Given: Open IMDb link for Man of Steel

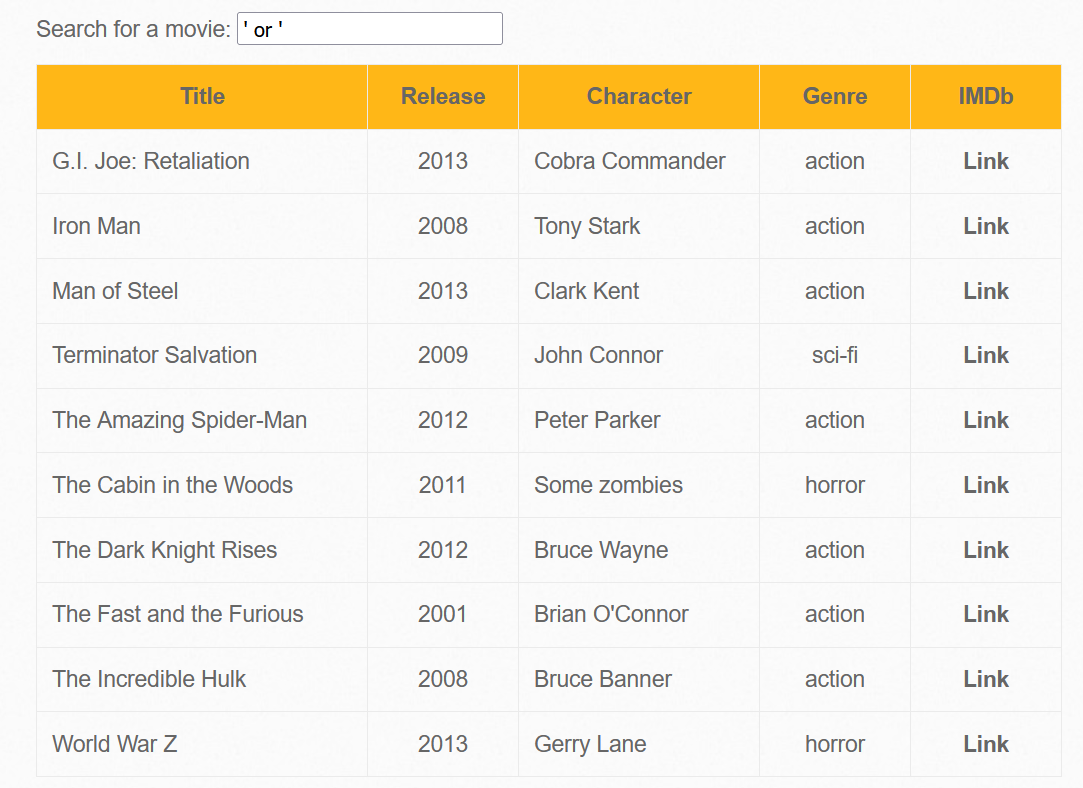Looking at the screenshot, I should click(x=986, y=291).
